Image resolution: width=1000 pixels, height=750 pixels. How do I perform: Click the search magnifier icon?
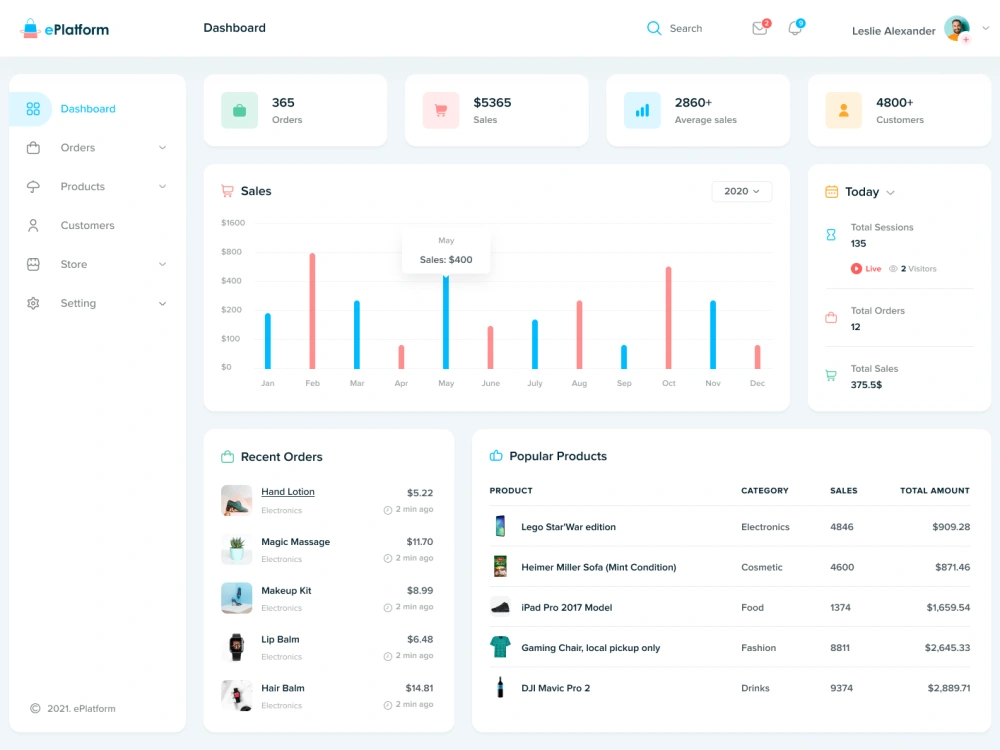[x=654, y=28]
